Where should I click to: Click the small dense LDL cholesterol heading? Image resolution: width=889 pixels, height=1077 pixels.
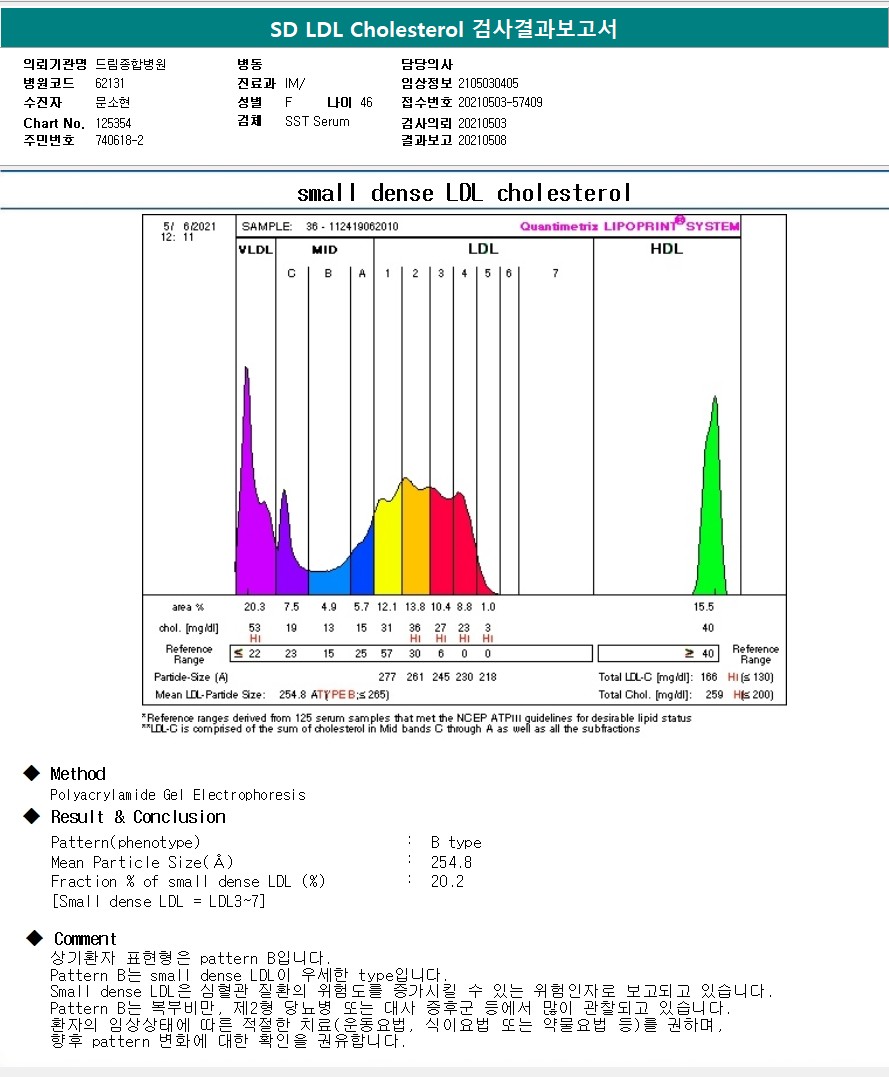pyautogui.click(x=464, y=193)
